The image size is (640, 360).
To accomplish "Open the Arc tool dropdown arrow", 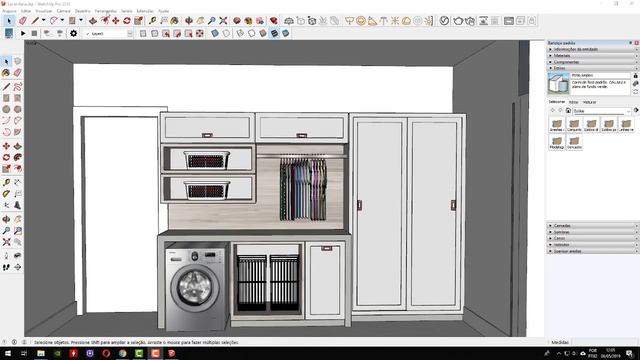I will (x=62, y=20).
